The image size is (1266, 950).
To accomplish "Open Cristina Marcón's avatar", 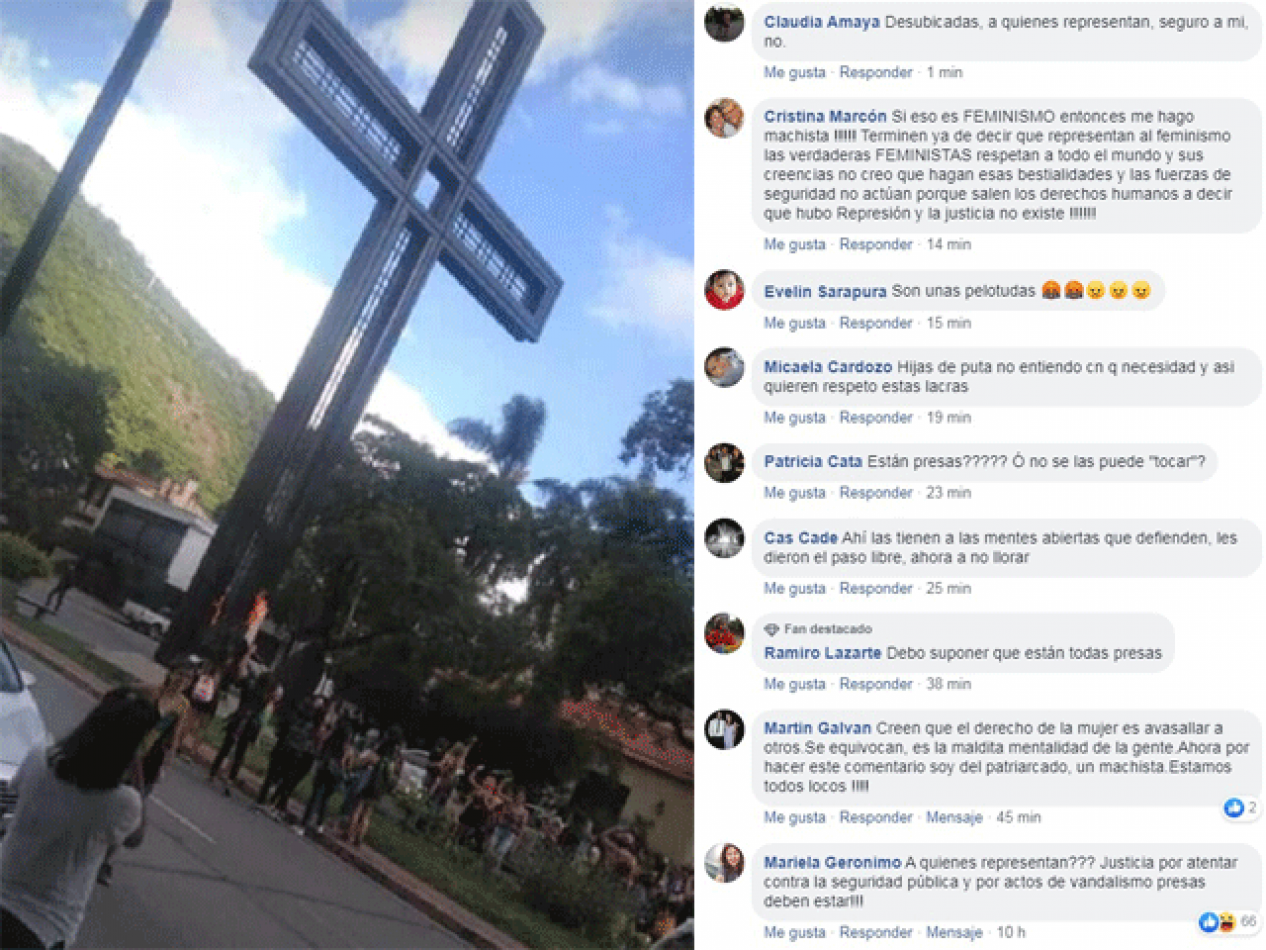I will pos(724,118).
